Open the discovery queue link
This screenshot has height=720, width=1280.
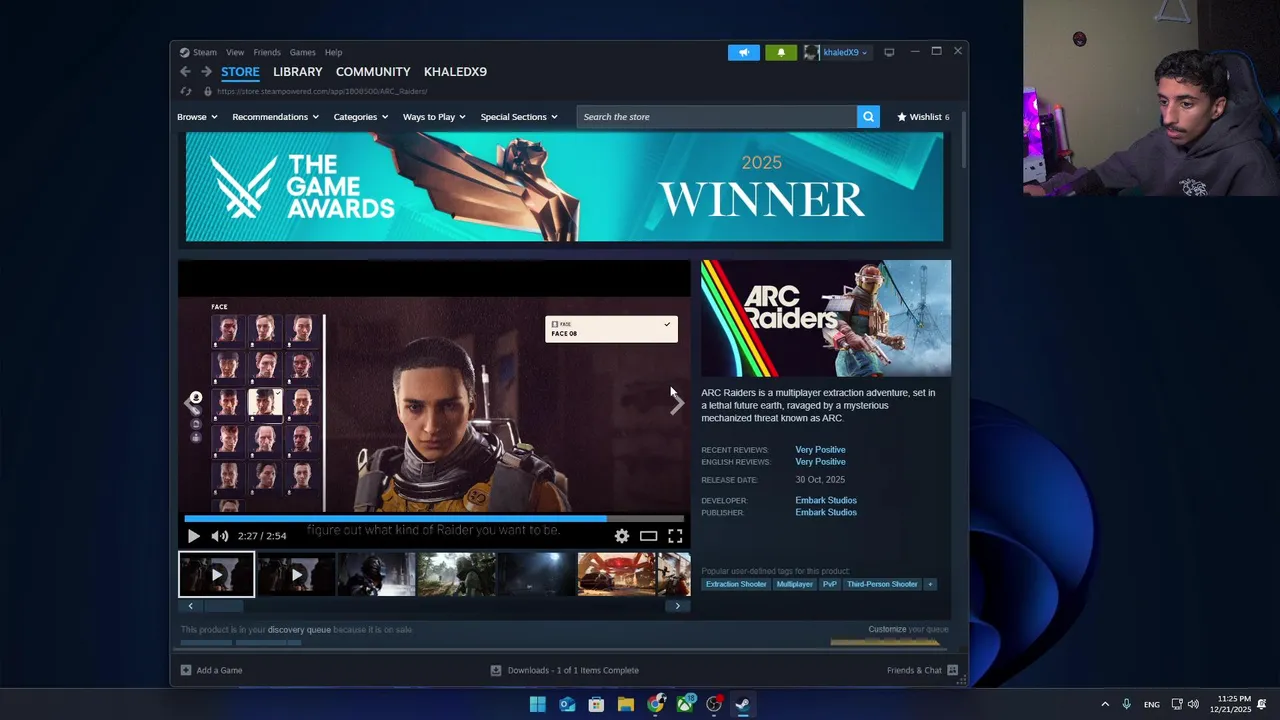point(299,630)
